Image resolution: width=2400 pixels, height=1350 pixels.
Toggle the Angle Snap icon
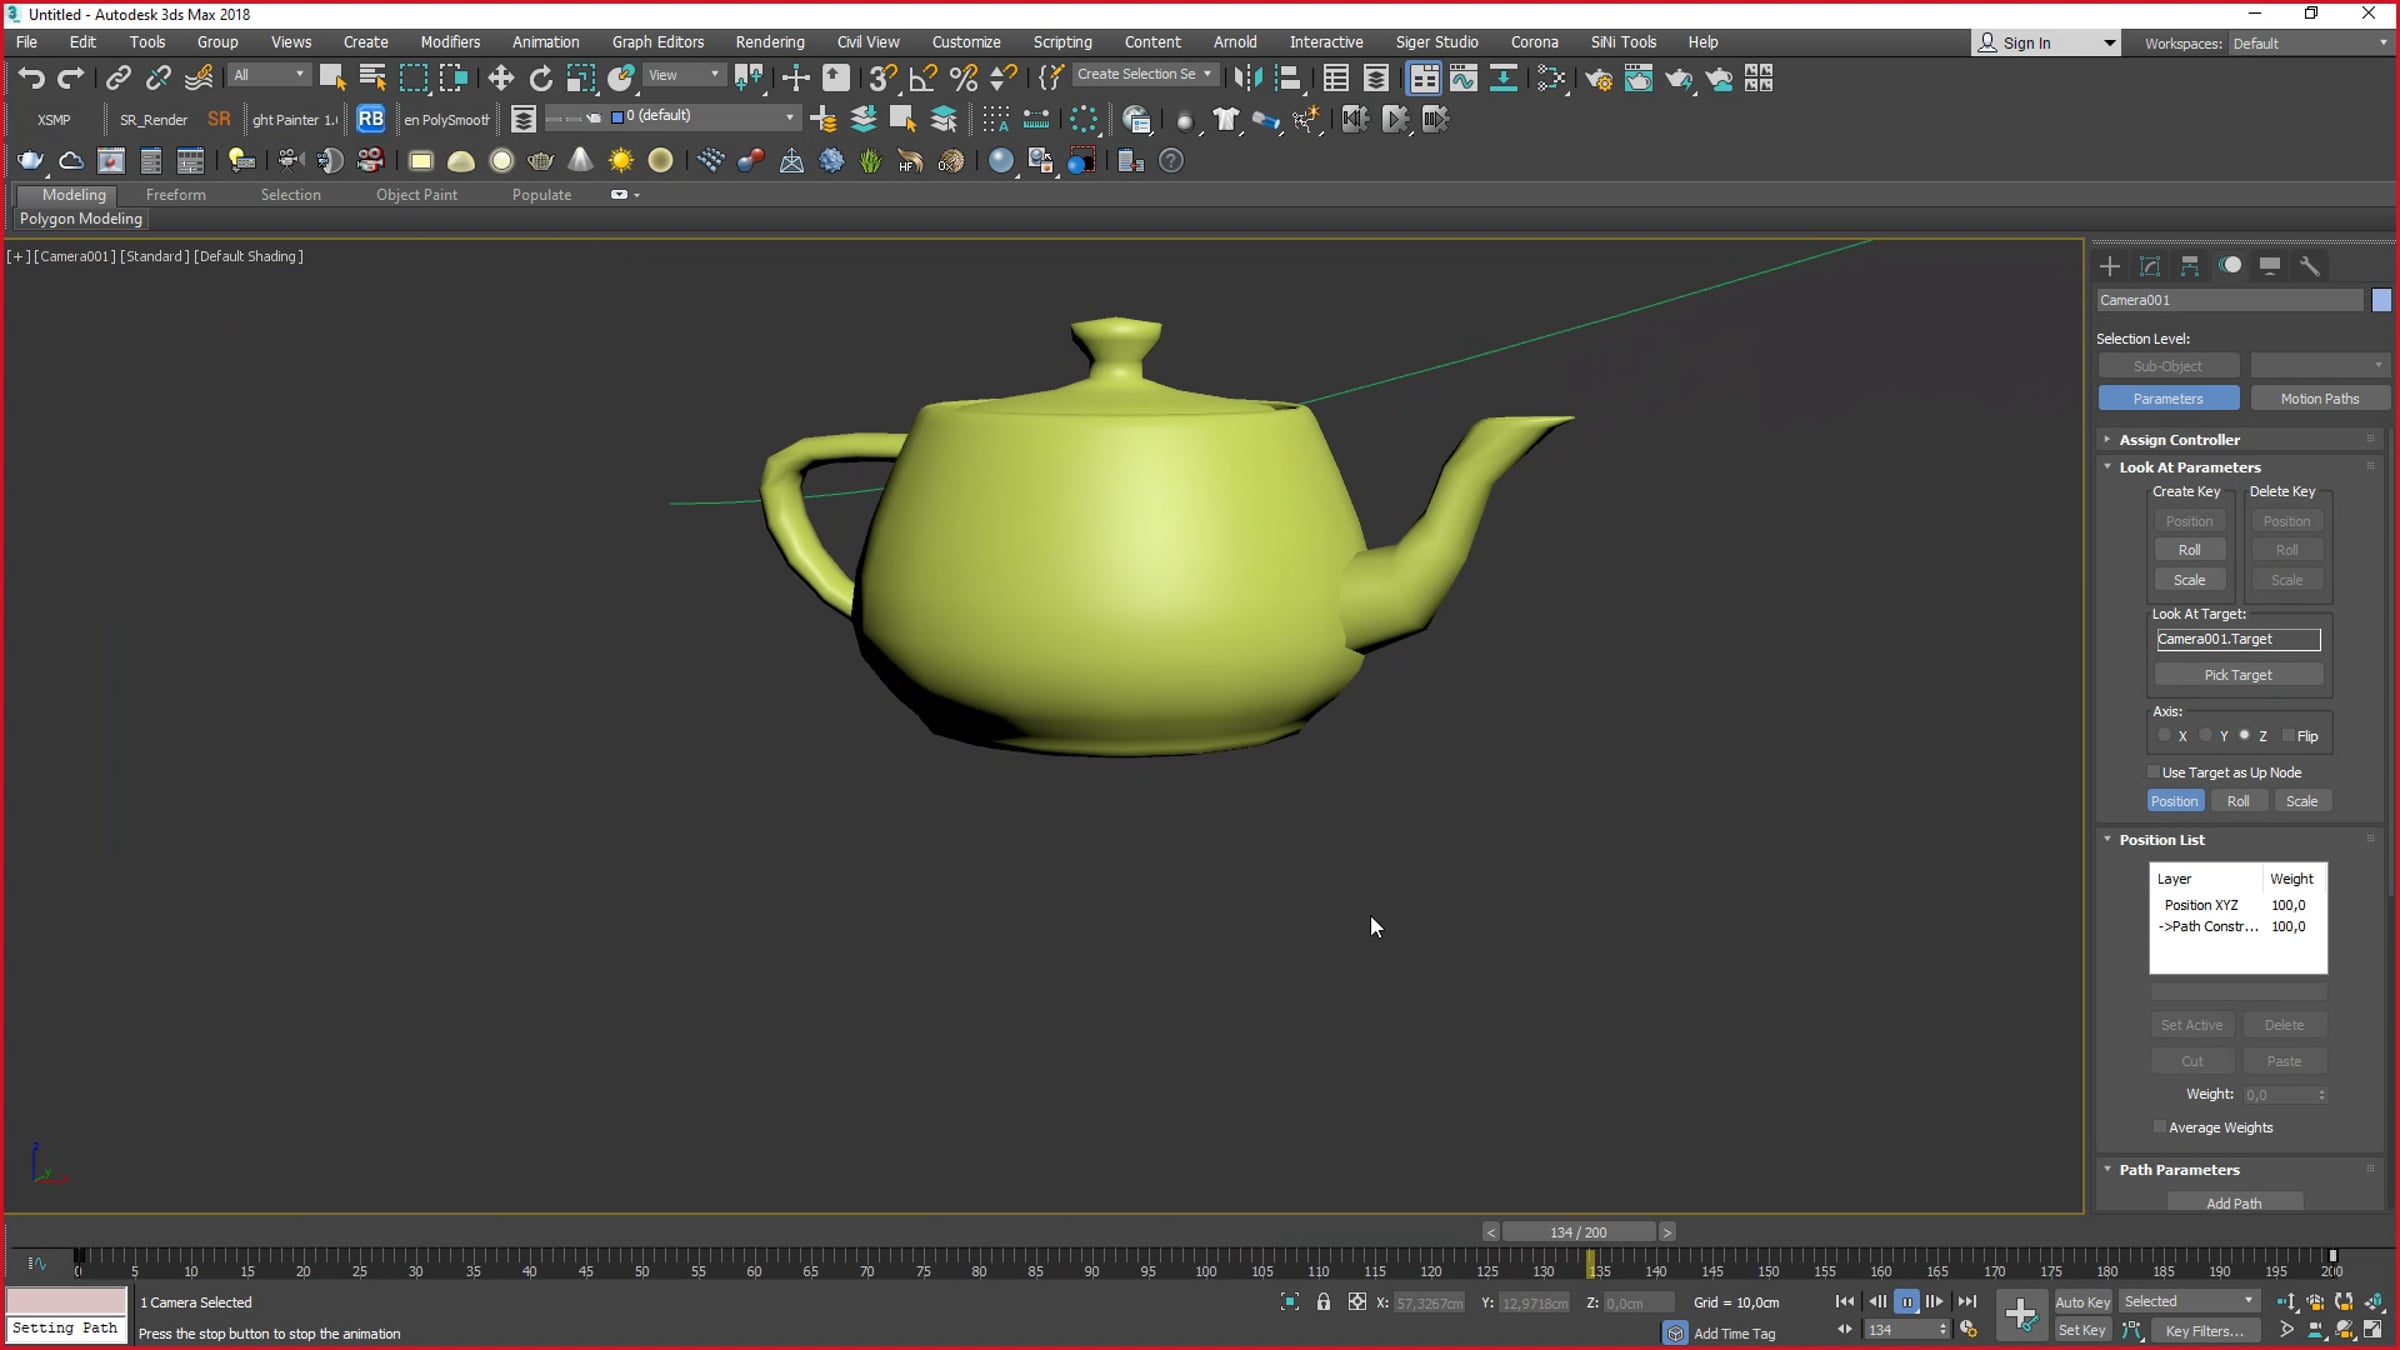click(923, 78)
